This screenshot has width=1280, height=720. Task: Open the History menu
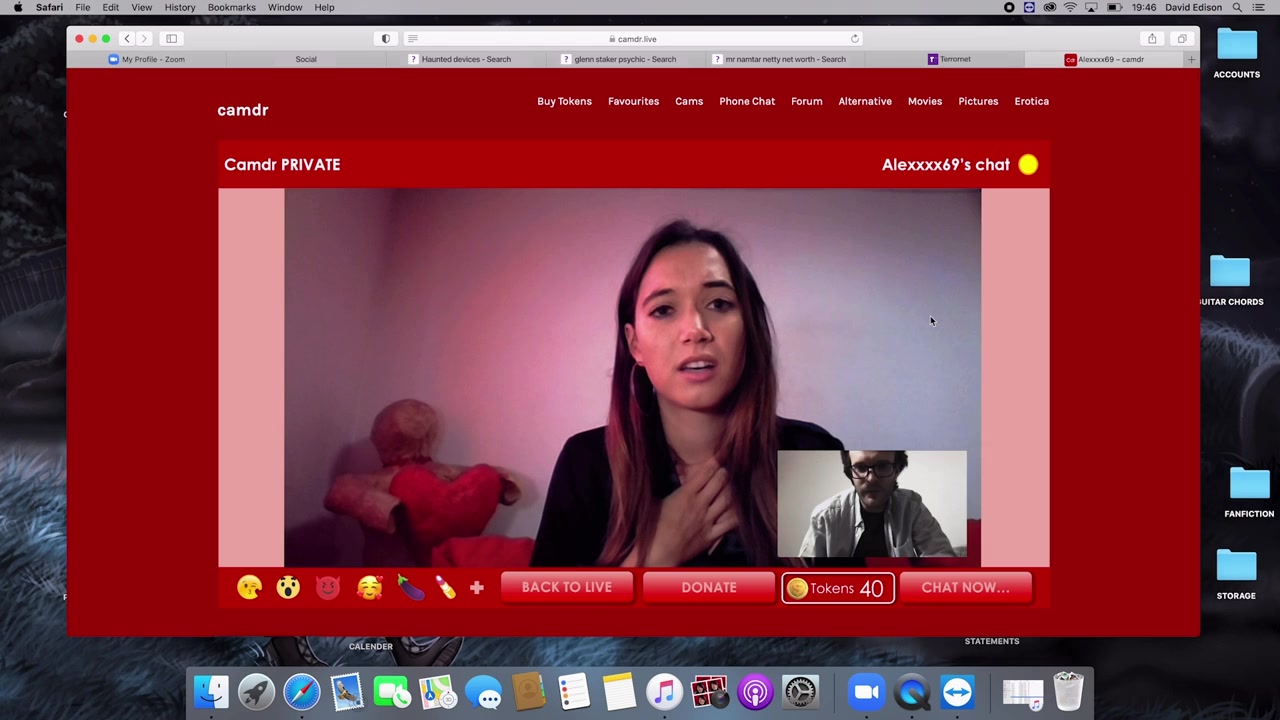[180, 8]
